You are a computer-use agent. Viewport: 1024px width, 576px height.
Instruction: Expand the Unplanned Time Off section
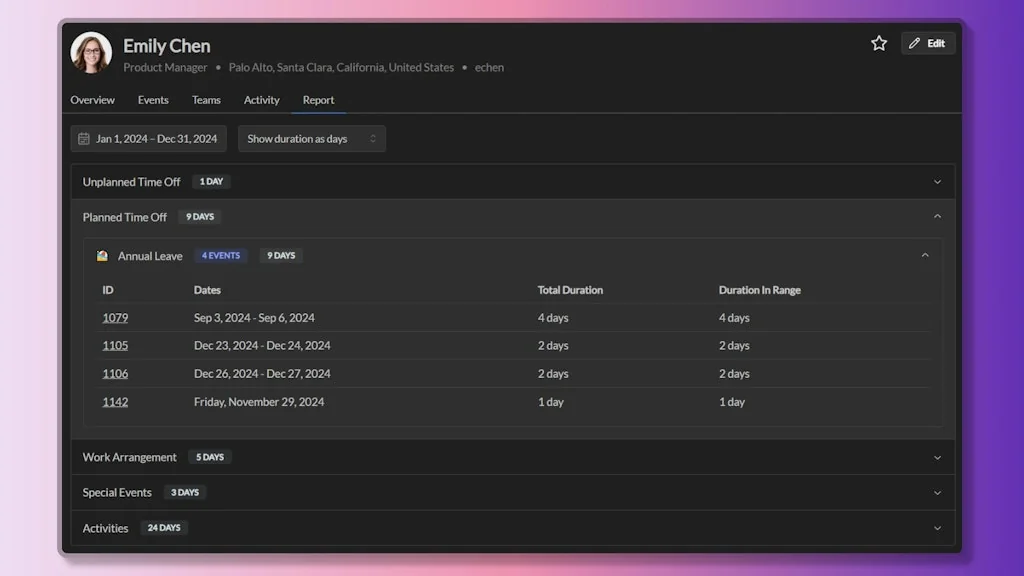coord(937,181)
